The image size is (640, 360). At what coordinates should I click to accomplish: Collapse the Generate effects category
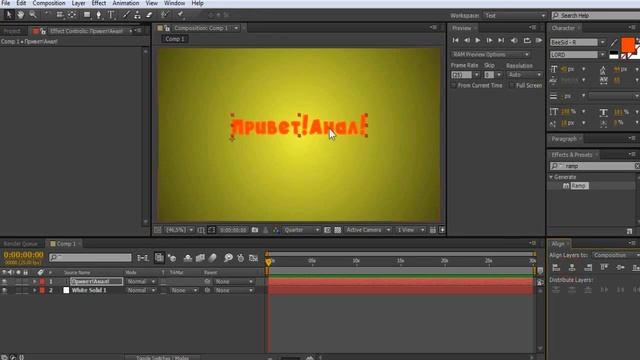[551, 177]
